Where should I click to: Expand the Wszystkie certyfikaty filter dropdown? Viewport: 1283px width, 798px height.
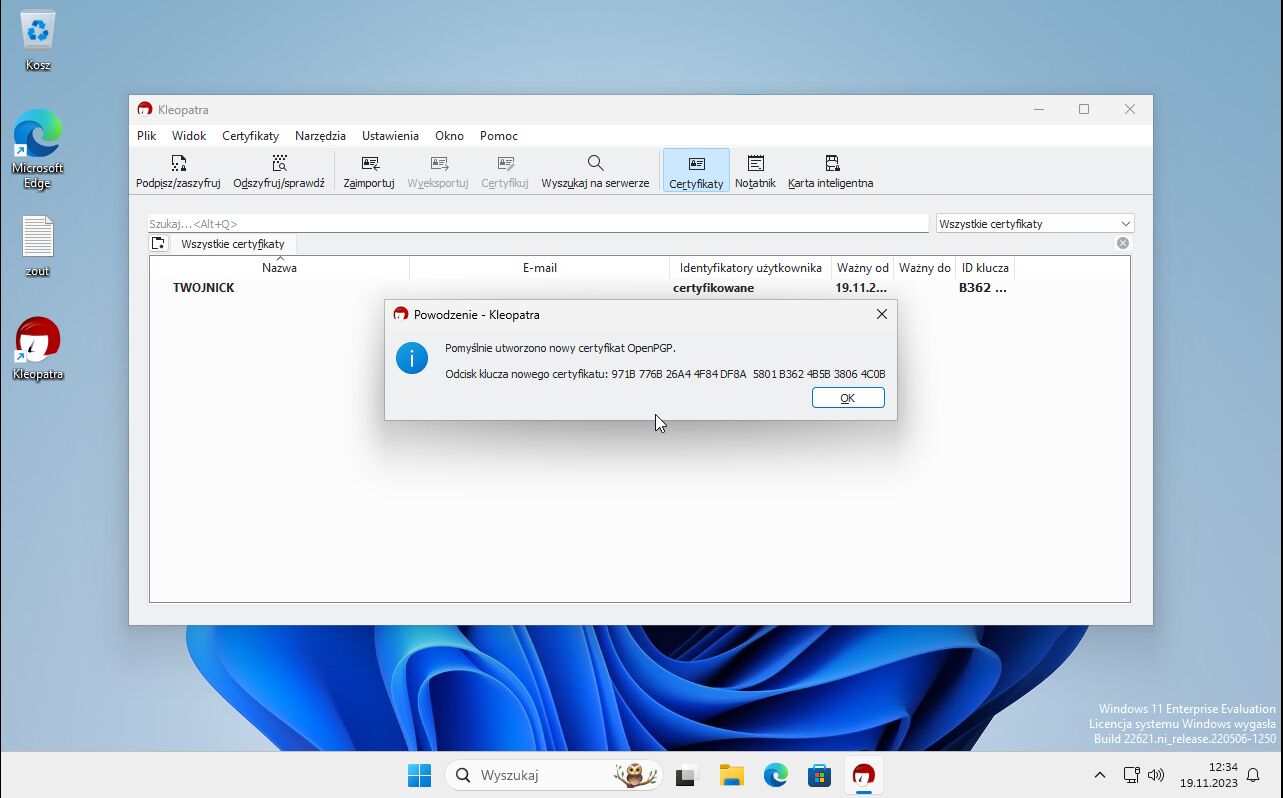[1034, 224]
